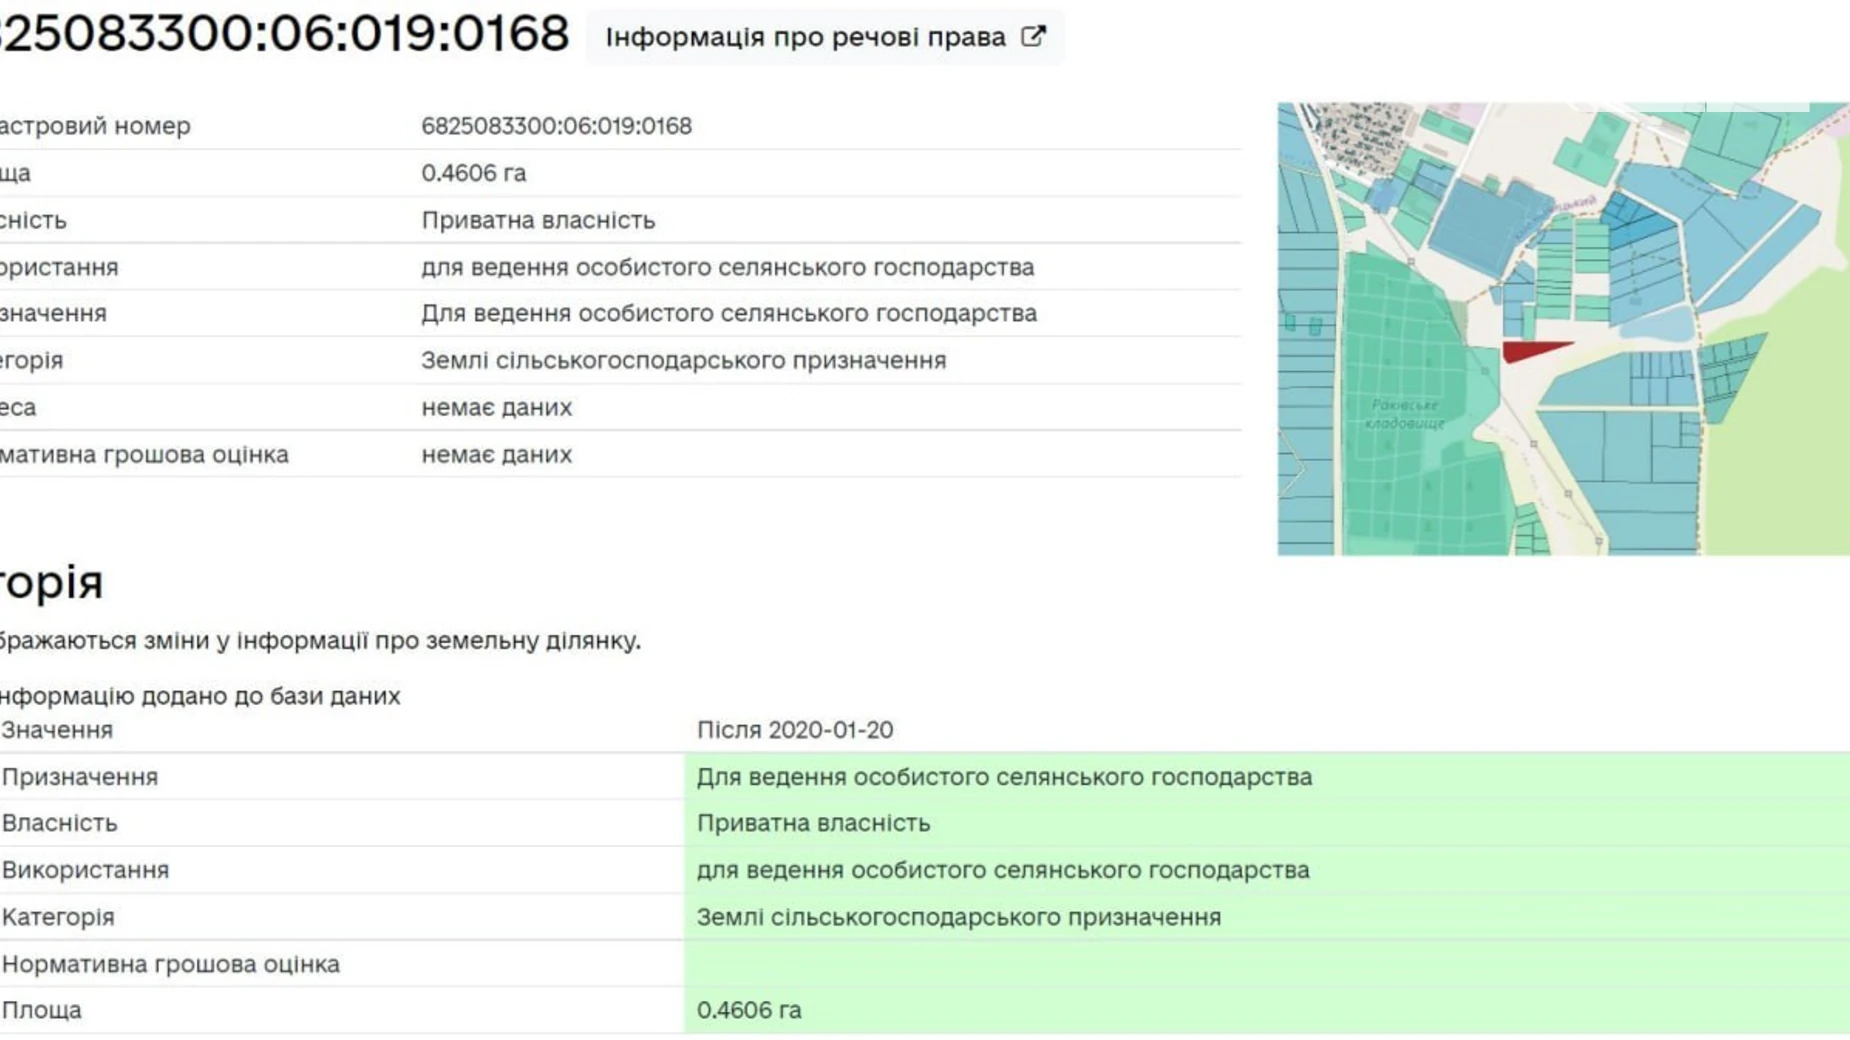This screenshot has height=1040, width=1850.
Task: Click the external link icon beside речові права
Action: click(1033, 37)
